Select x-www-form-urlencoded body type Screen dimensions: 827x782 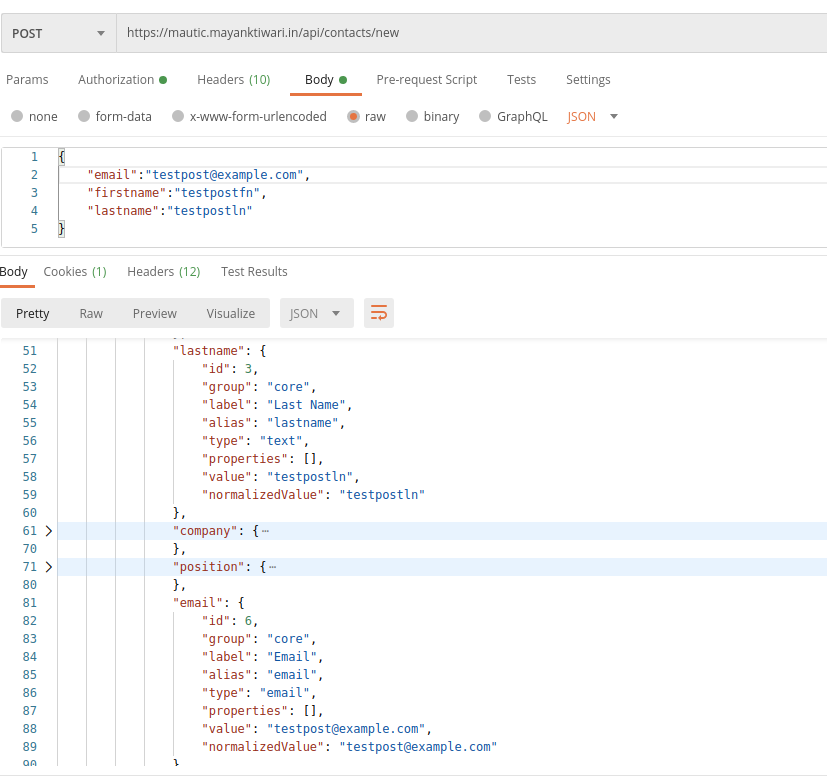[249, 117]
